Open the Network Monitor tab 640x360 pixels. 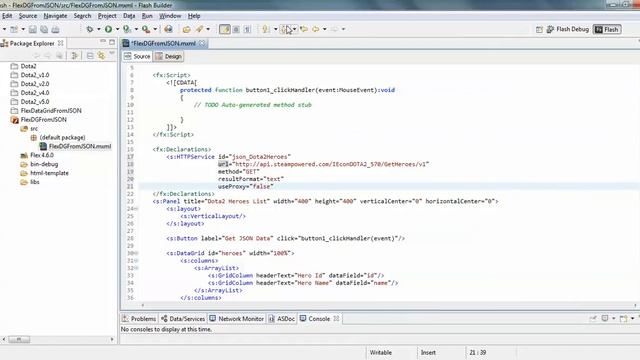click(237, 319)
